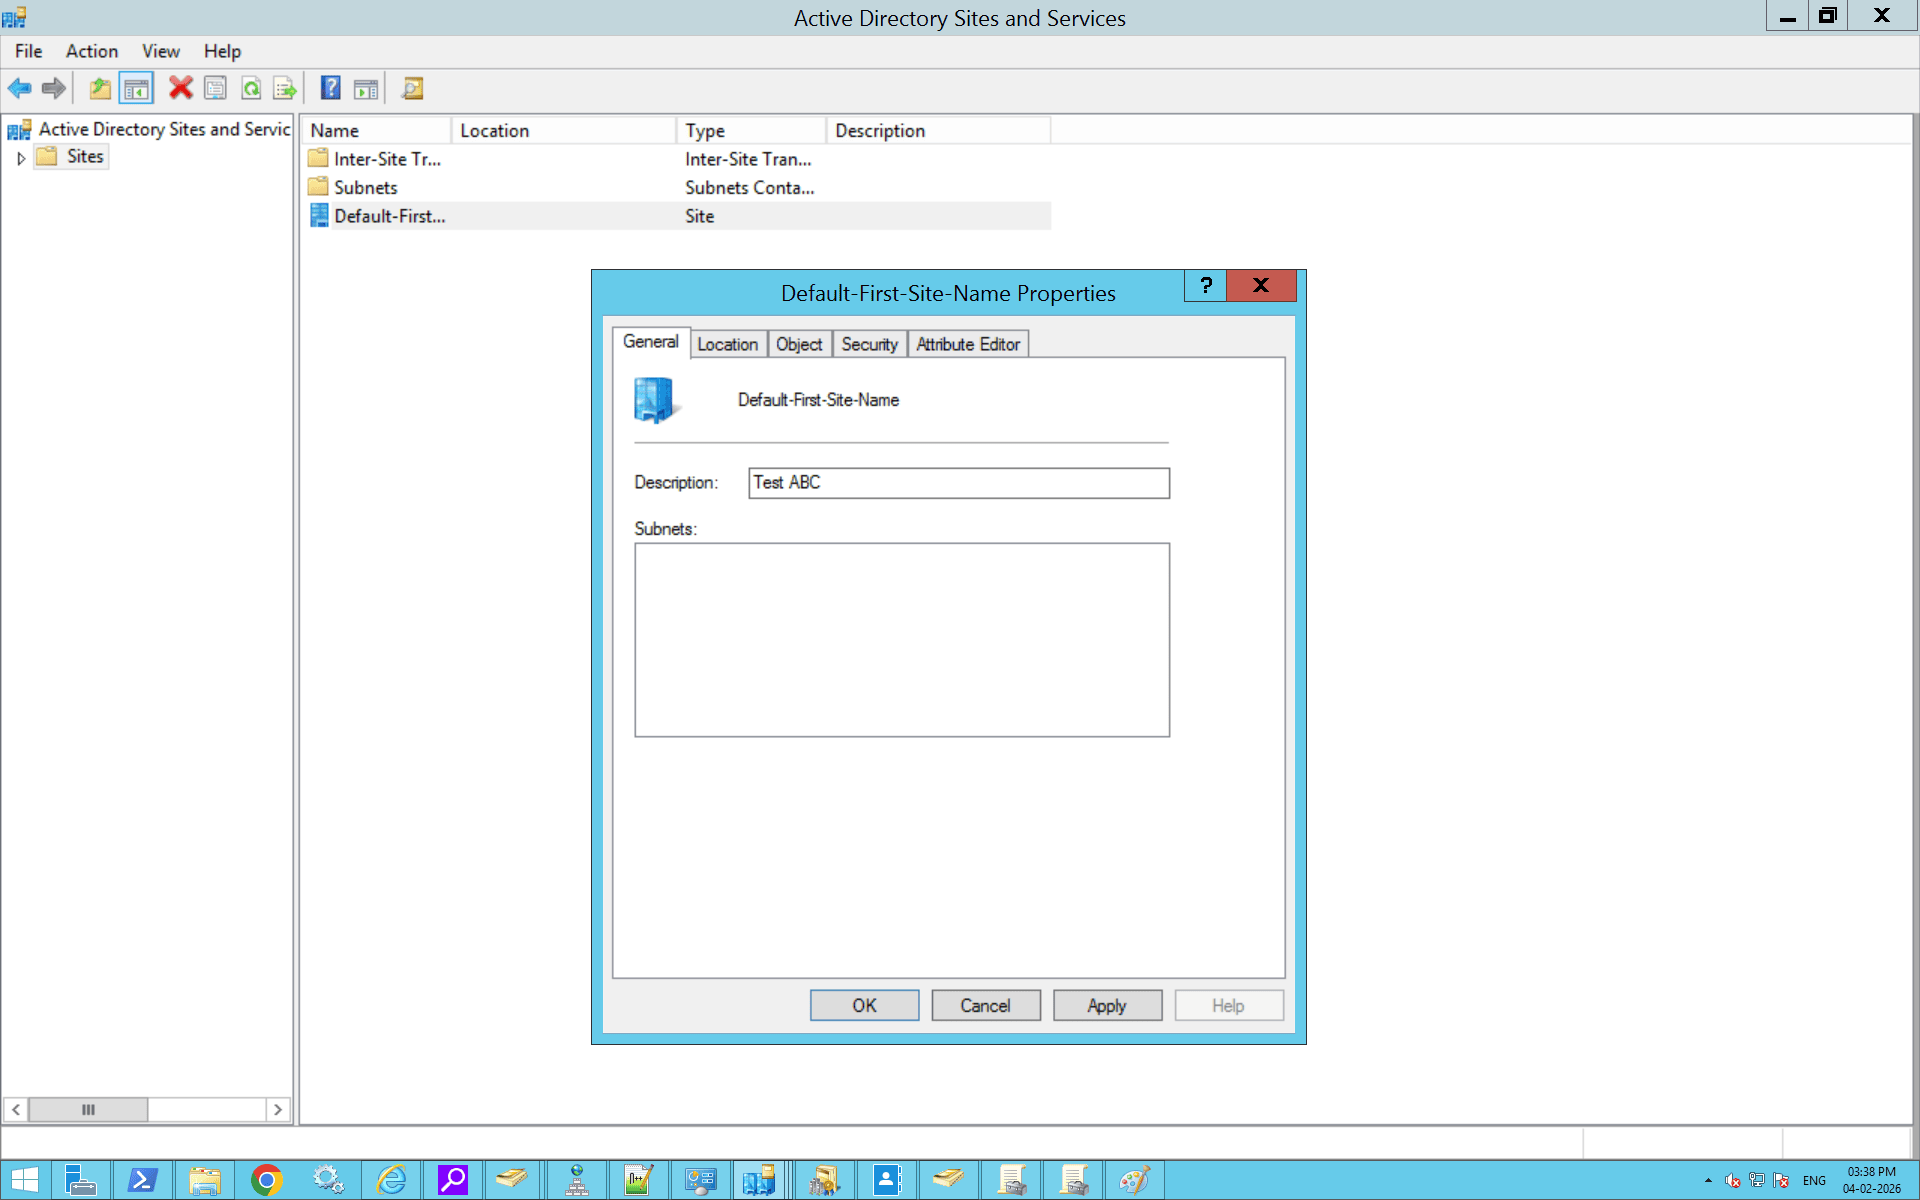Export the list using the toolbar icon
Screen dimensions: 1920x1200
(x=285, y=88)
